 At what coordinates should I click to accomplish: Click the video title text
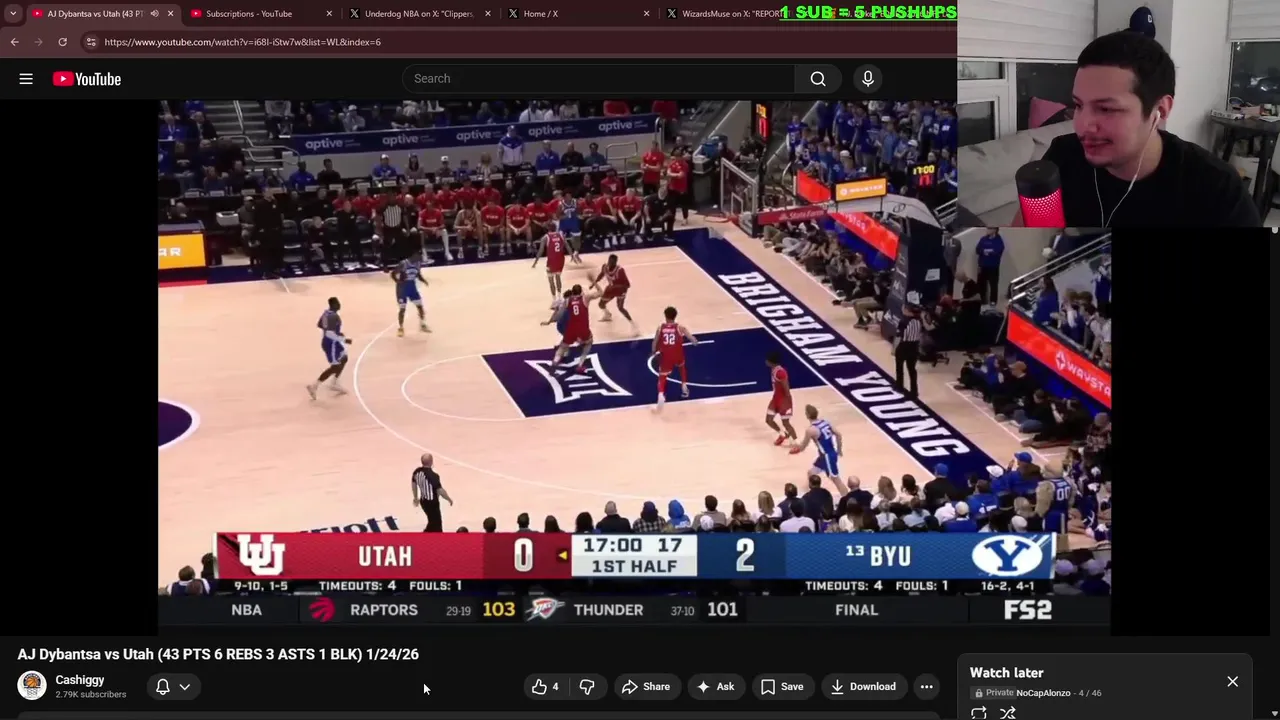coord(218,654)
